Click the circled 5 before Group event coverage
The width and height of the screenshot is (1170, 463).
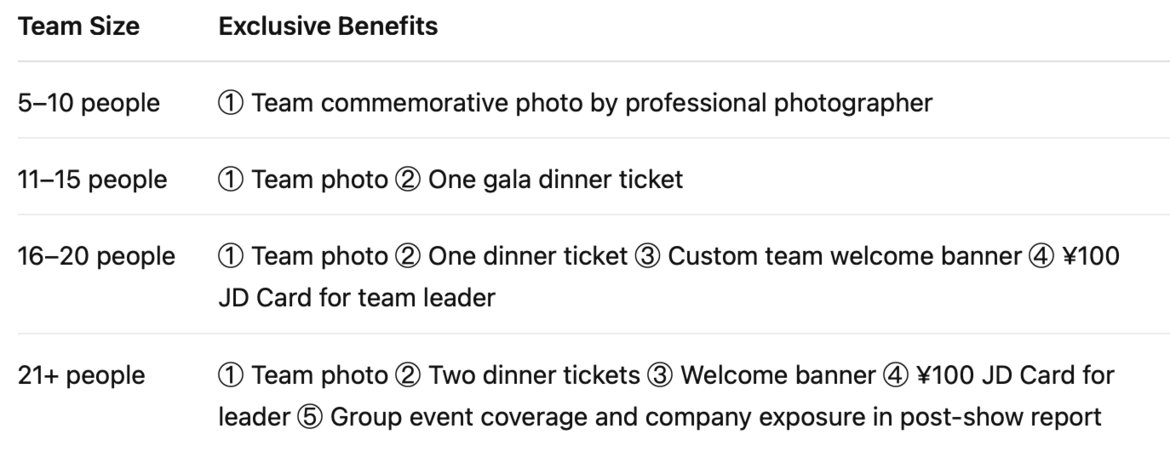310,417
